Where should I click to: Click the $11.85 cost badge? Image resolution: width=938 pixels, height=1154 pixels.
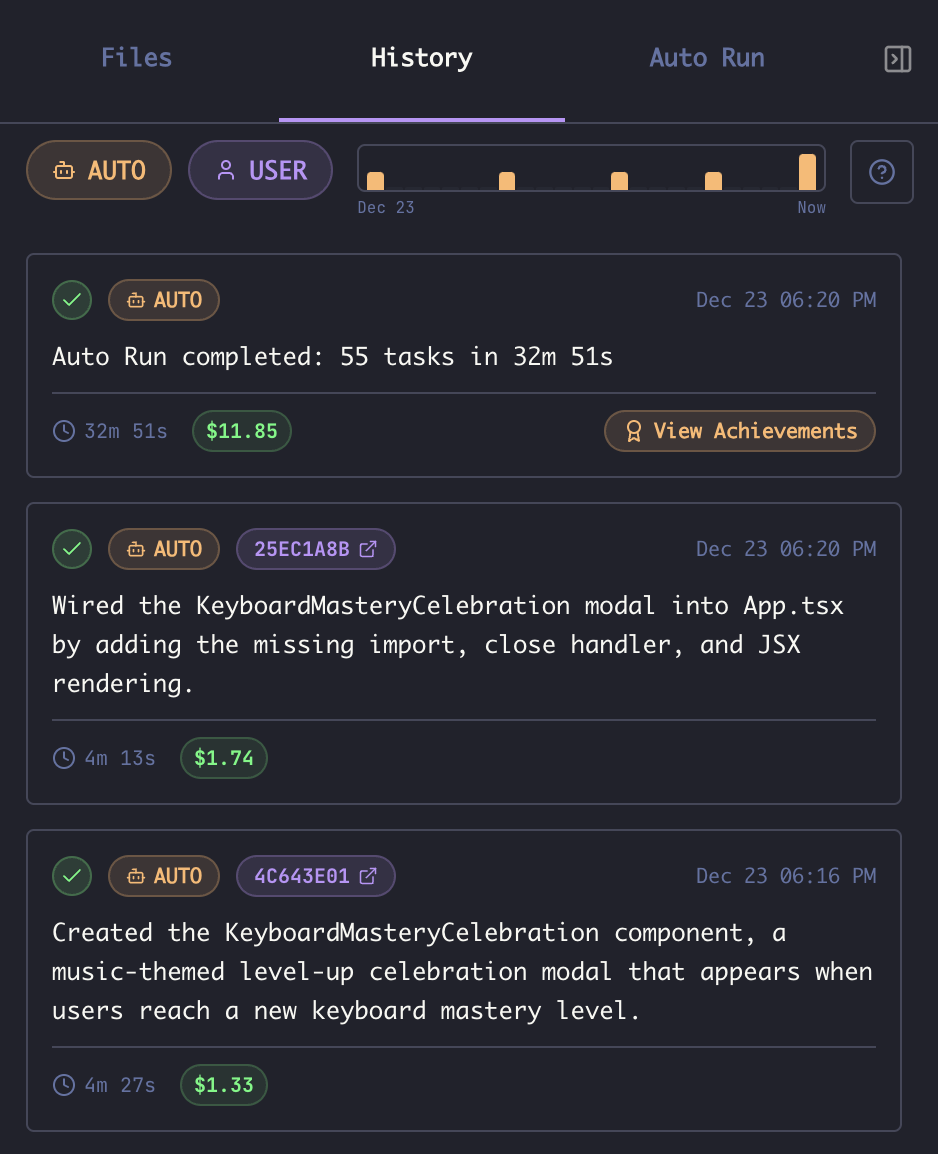241,431
